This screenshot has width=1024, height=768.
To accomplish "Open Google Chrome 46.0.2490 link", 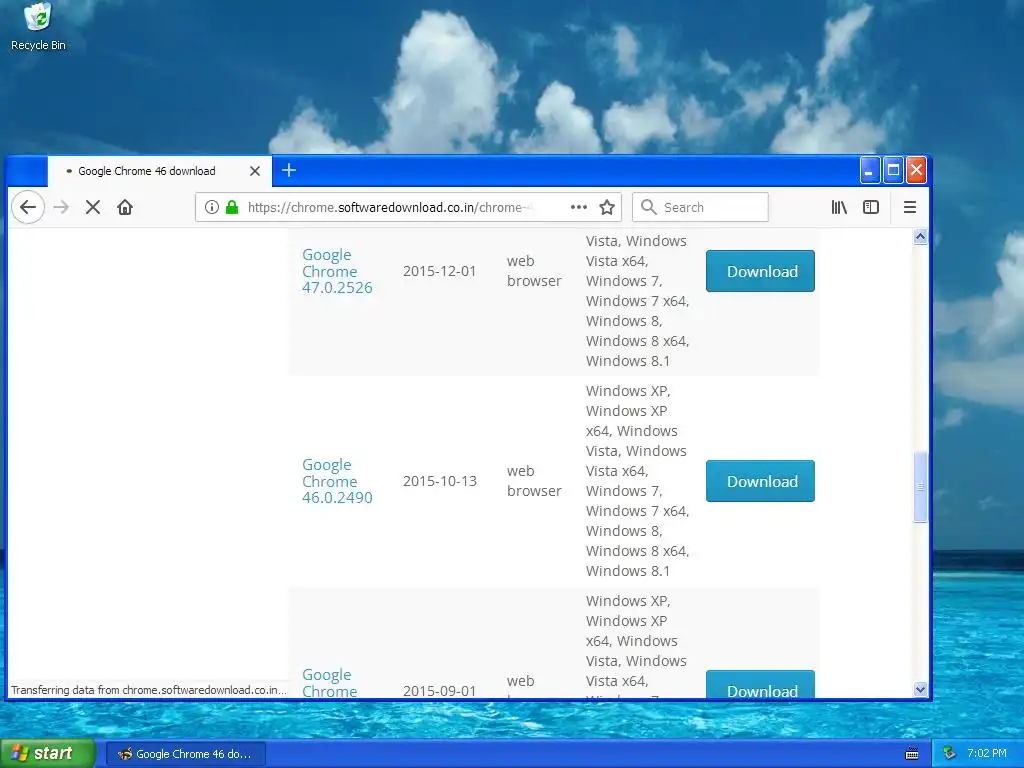I will point(337,481).
